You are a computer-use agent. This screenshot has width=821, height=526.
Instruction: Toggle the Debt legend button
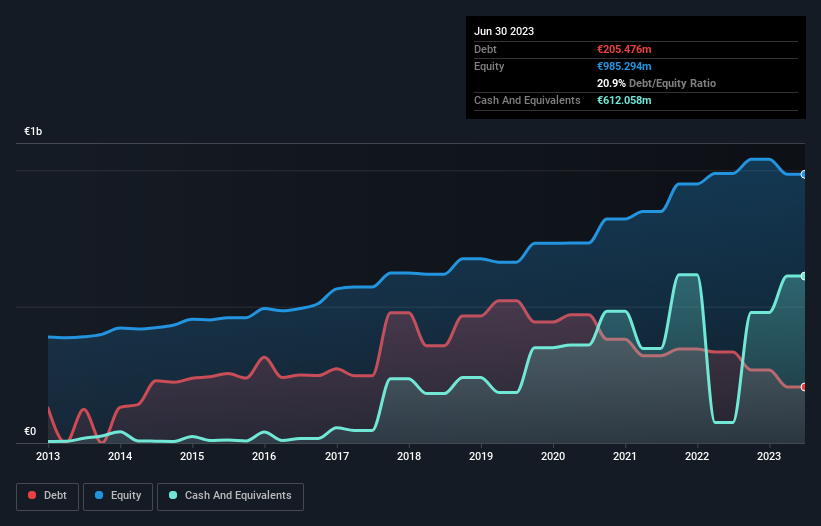[48, 496]
